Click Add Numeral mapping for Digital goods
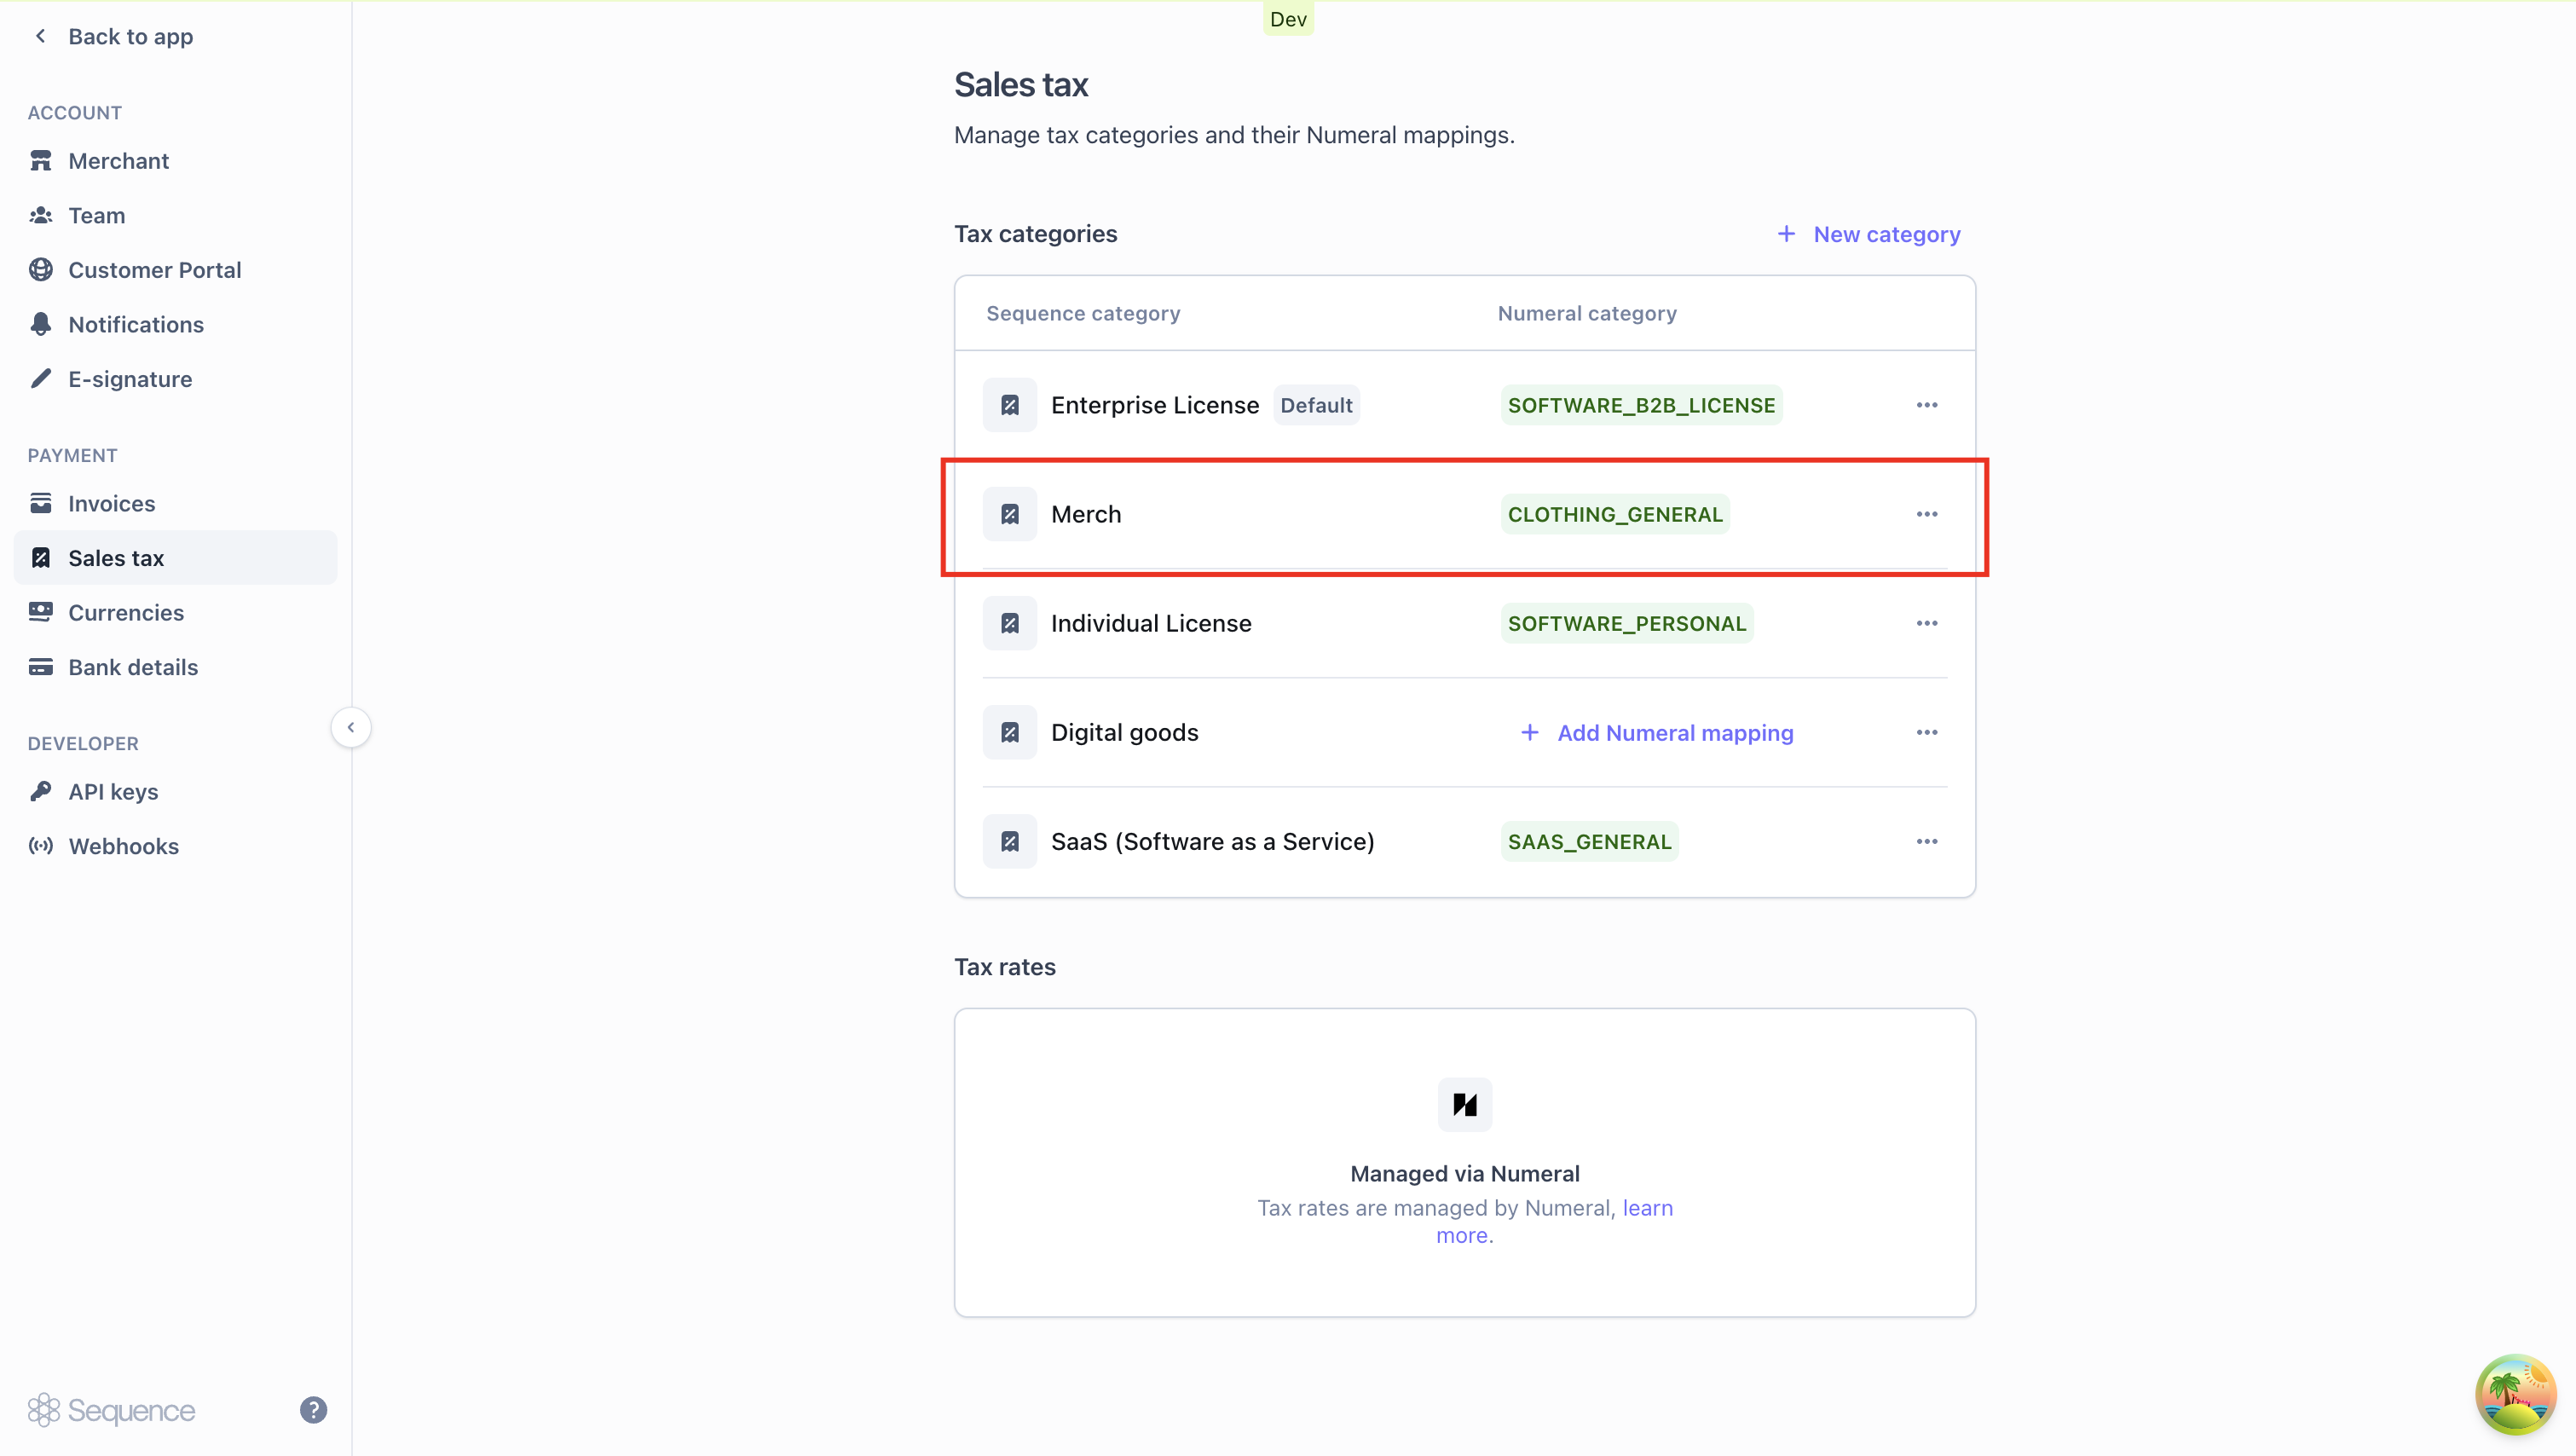The image size is (2576, 1456). [1657, 732]
